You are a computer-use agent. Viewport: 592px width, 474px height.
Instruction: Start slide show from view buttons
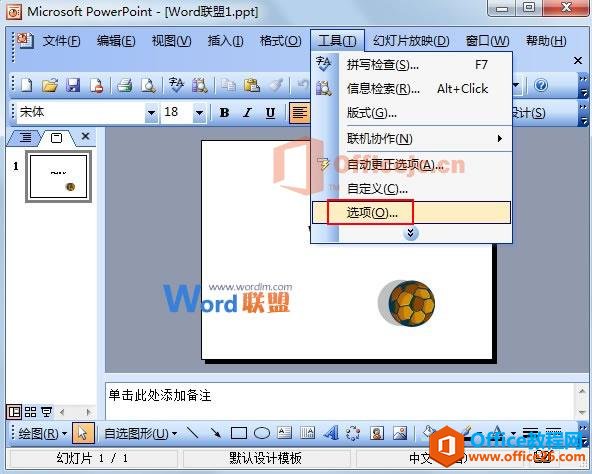pos(46,412)
